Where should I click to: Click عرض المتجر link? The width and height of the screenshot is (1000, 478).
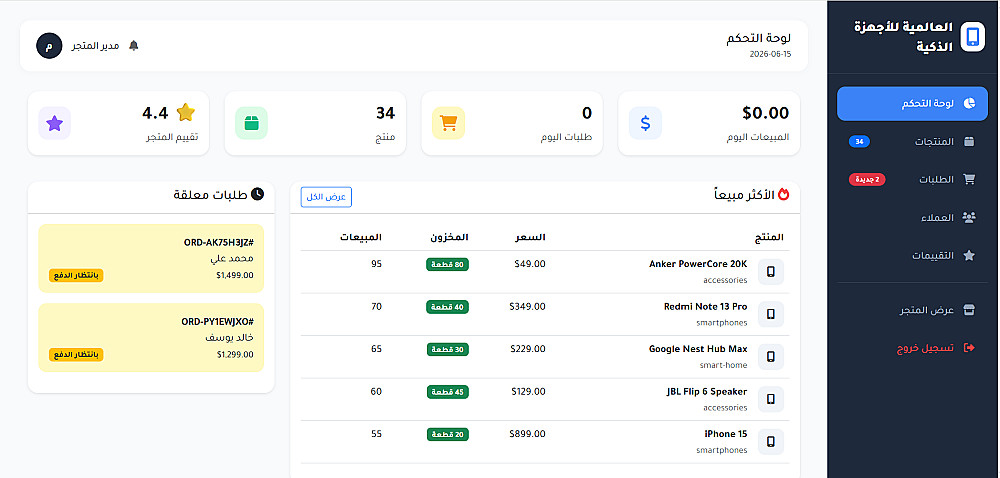pyautogui.click(x=912, y=310)
